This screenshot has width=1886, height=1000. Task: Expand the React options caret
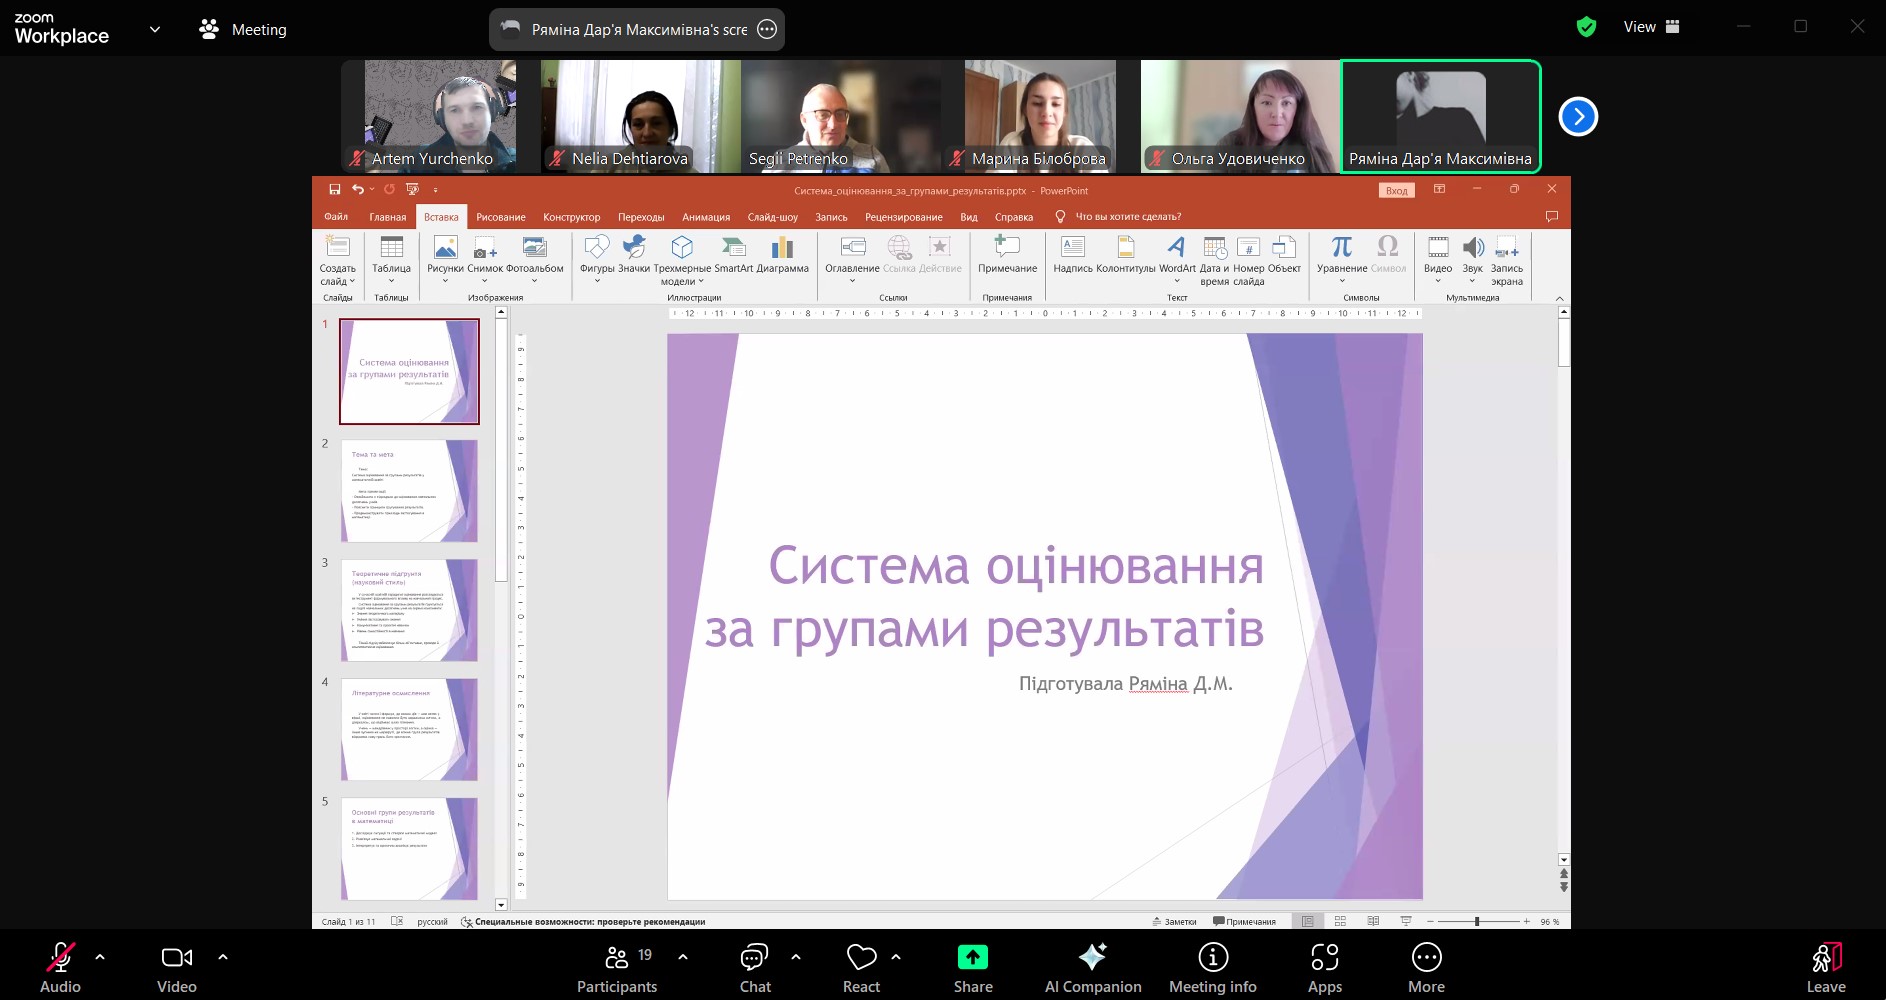tap(896, 957)
